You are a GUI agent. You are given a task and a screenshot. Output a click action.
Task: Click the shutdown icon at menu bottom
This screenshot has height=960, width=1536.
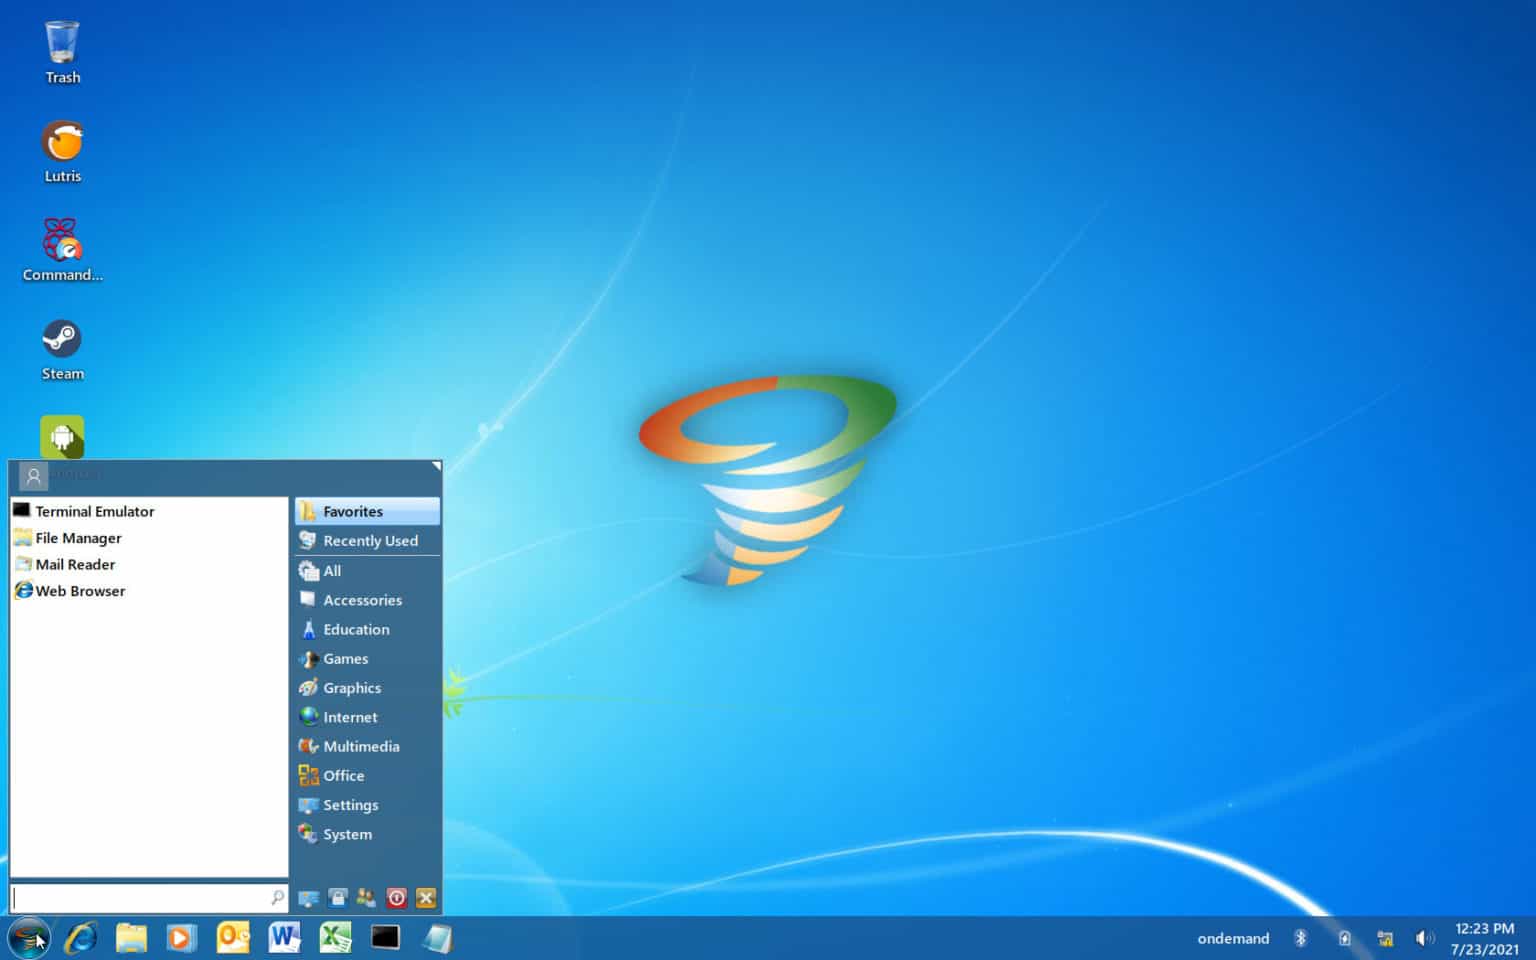[396, 897]
